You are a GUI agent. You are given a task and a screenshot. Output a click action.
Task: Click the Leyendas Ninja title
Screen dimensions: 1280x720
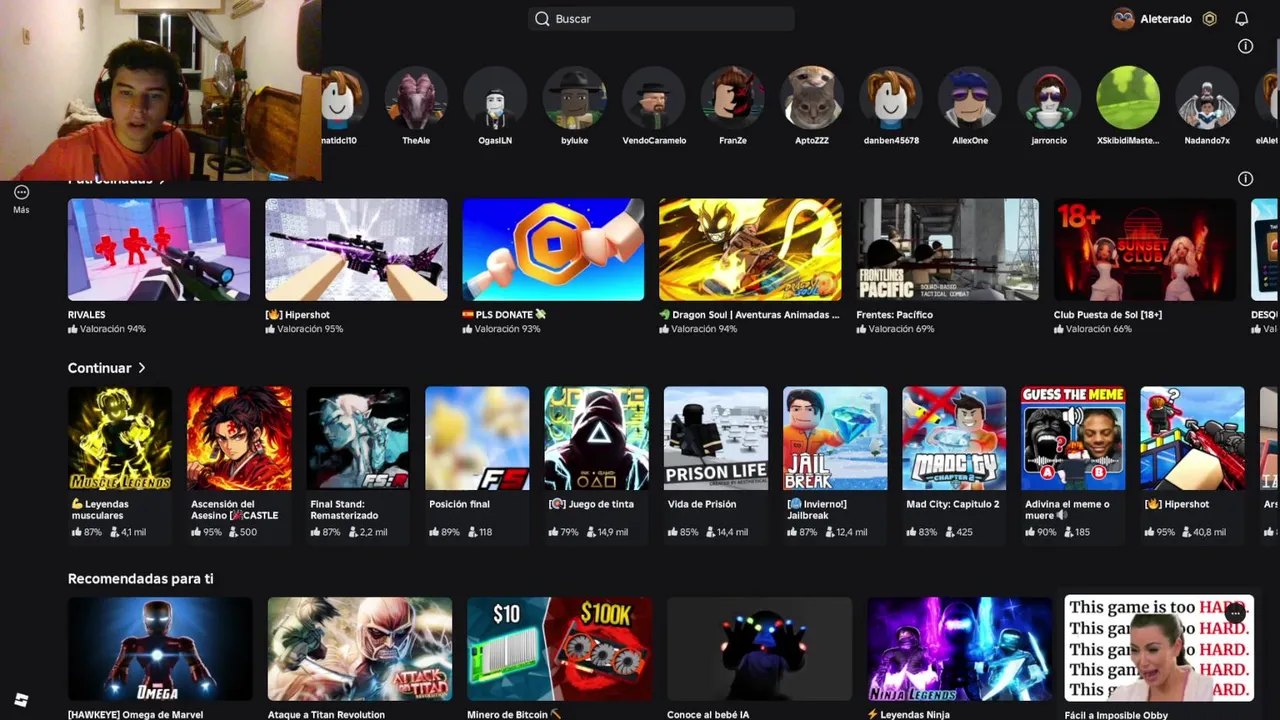click(x=908, y=714)
